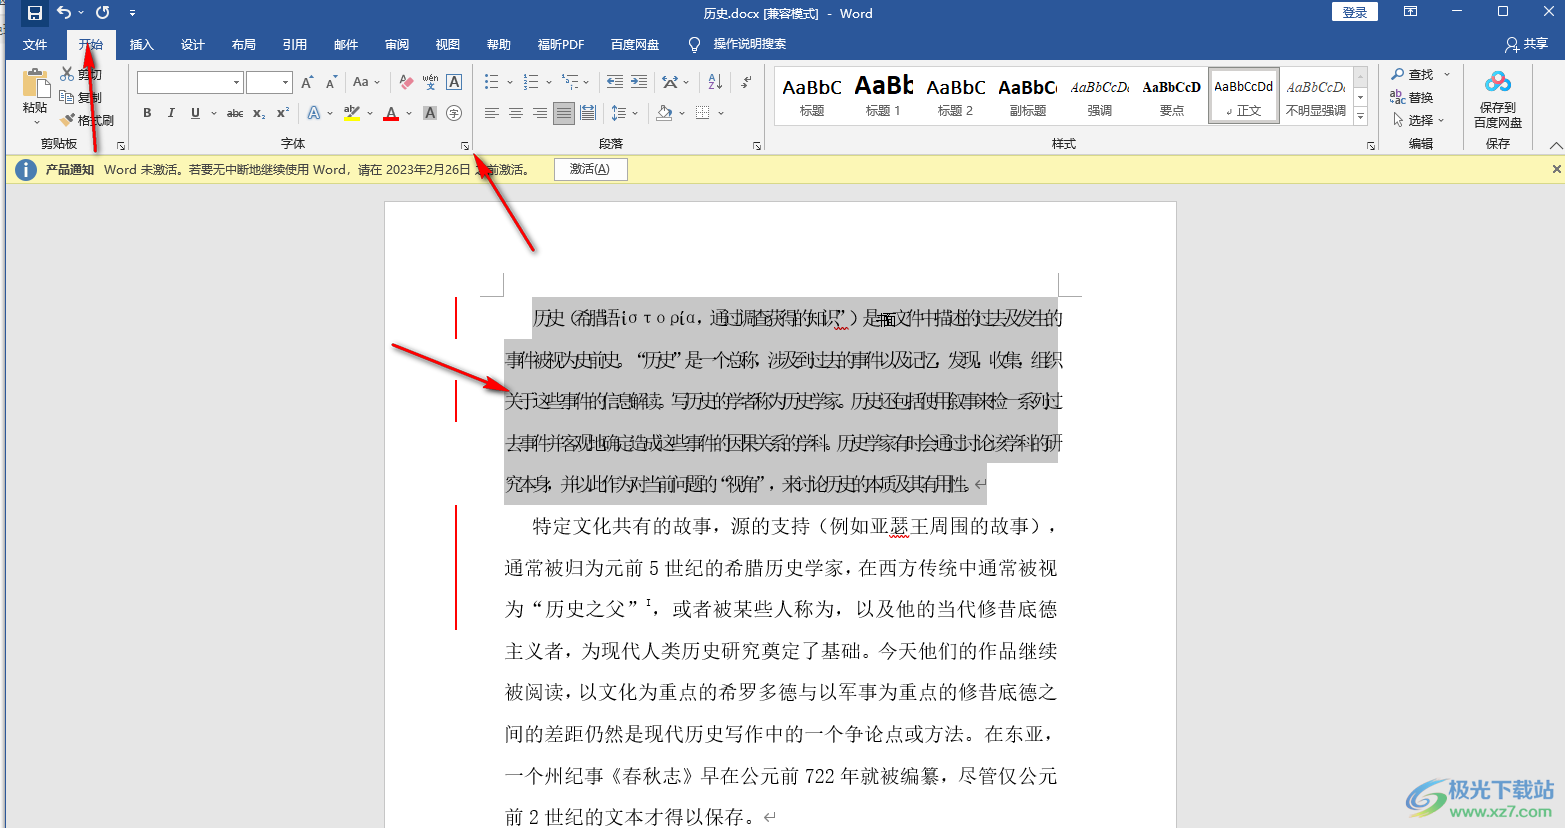The width and height of the screenshot is (1565, 828).
Task: Apply the red font color
Action: click(391, 113)
